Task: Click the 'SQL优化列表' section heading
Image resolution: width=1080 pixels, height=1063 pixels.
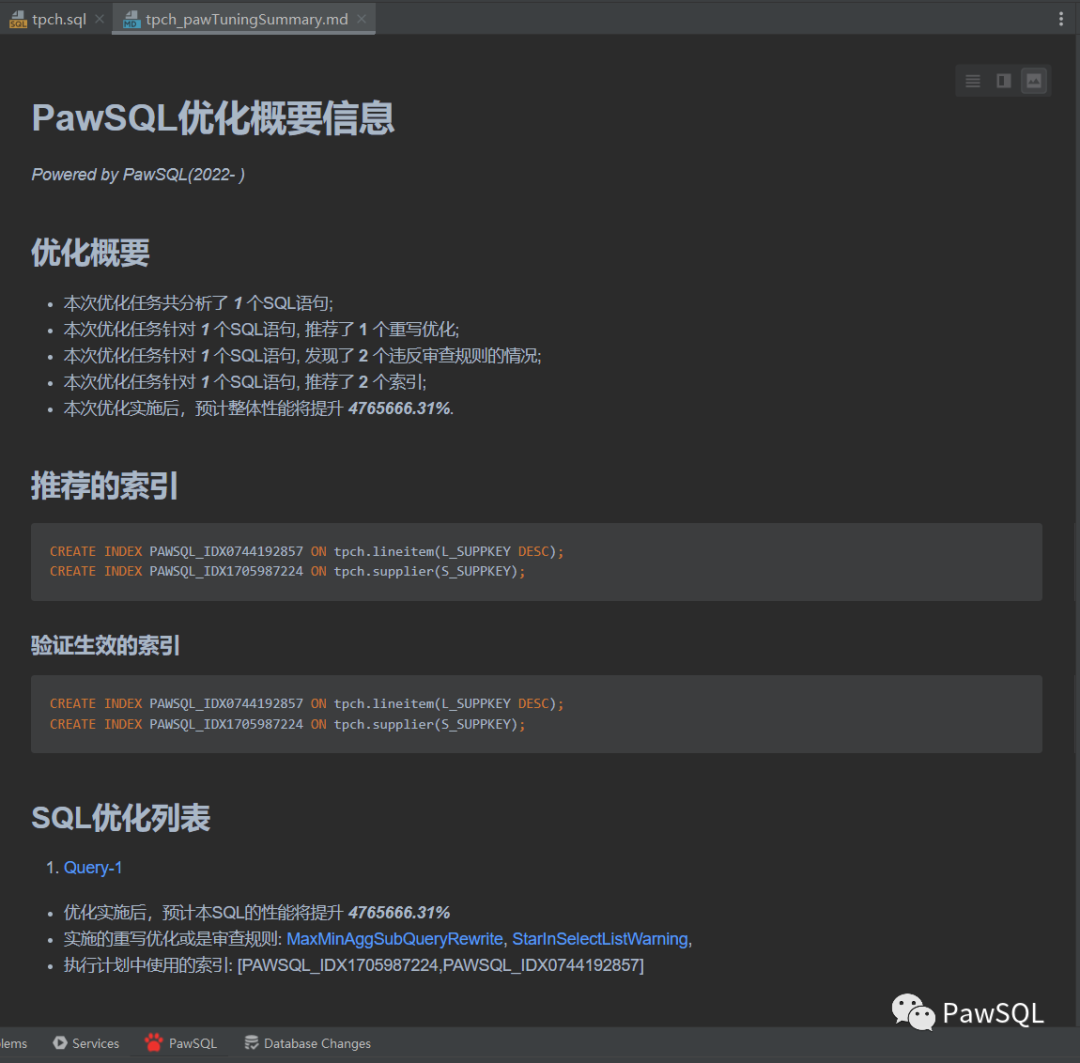Action: pyautogui.click(x=121, y=818)
